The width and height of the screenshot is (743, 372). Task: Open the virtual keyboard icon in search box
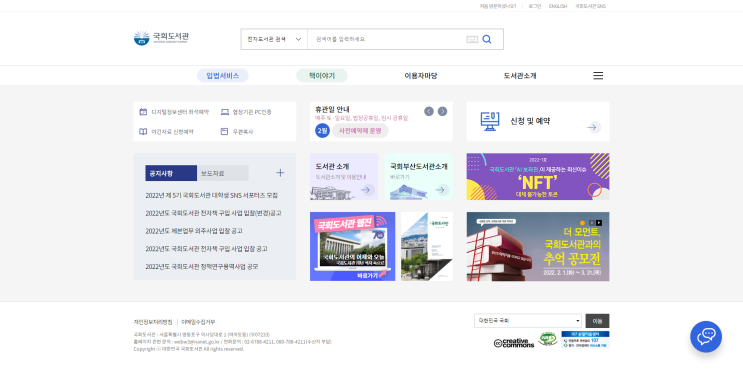pos(472,39)
